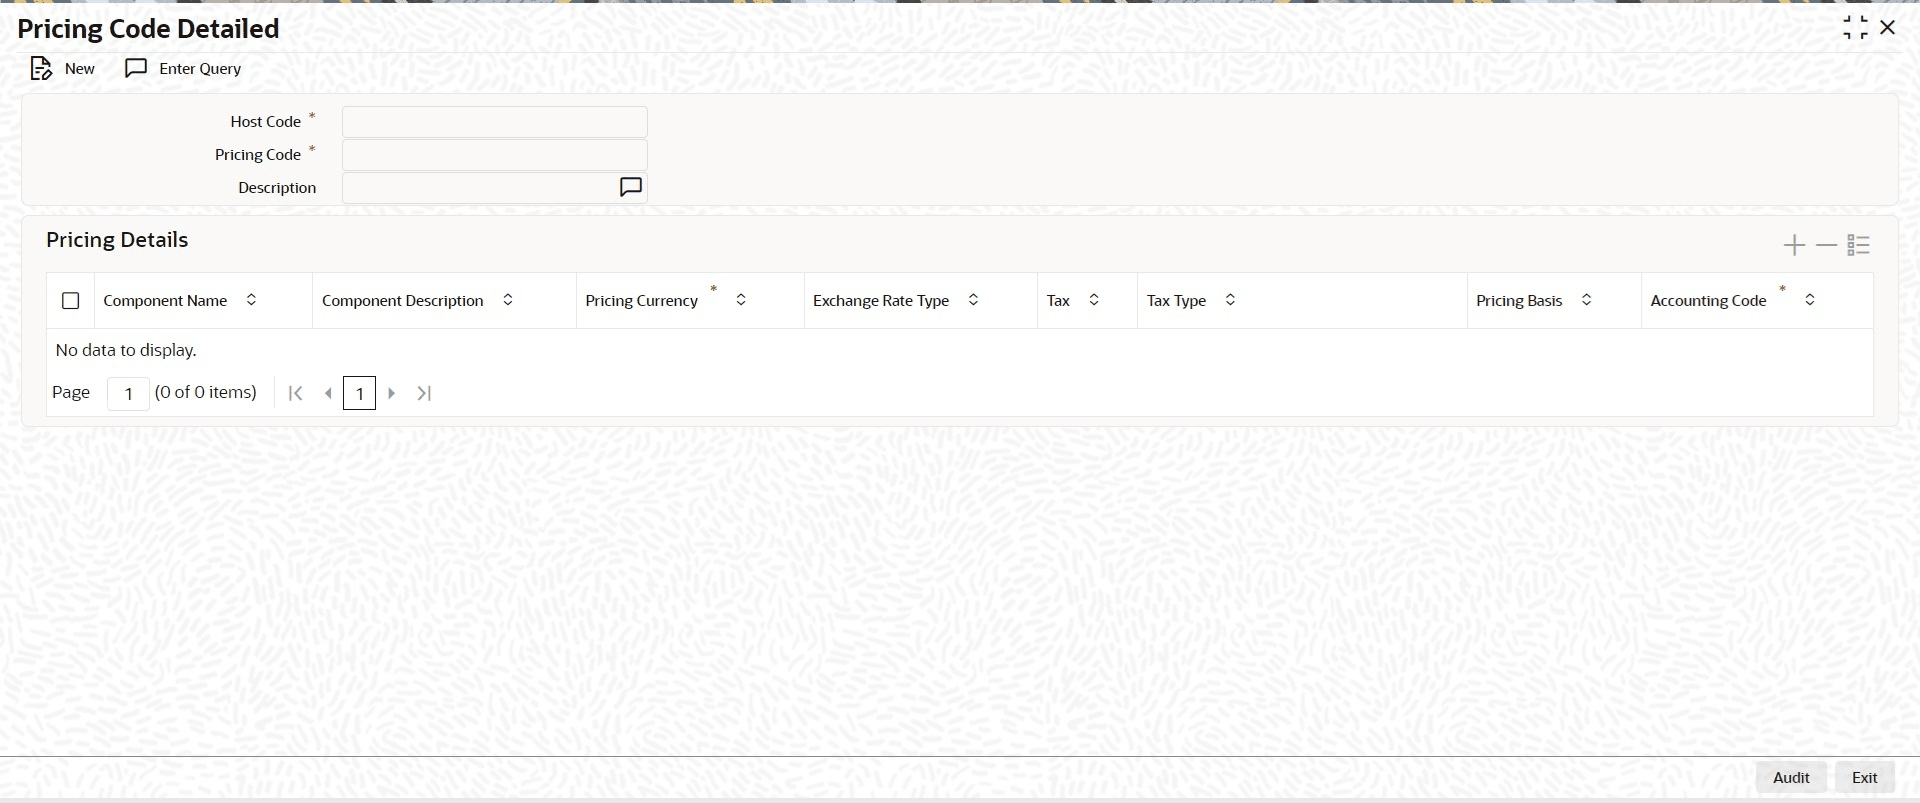The height and width of the screenshot is (803, 1920).
Task: Go to the next page
Action: pyautogui.click(x=392, y=393)
